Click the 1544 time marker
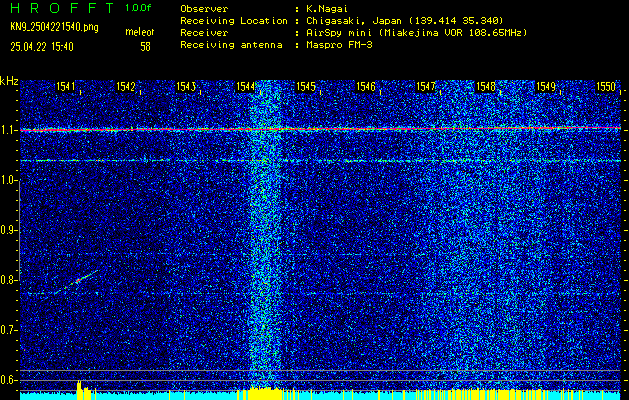This screenshot has height=400, width=629. point(246,86)
